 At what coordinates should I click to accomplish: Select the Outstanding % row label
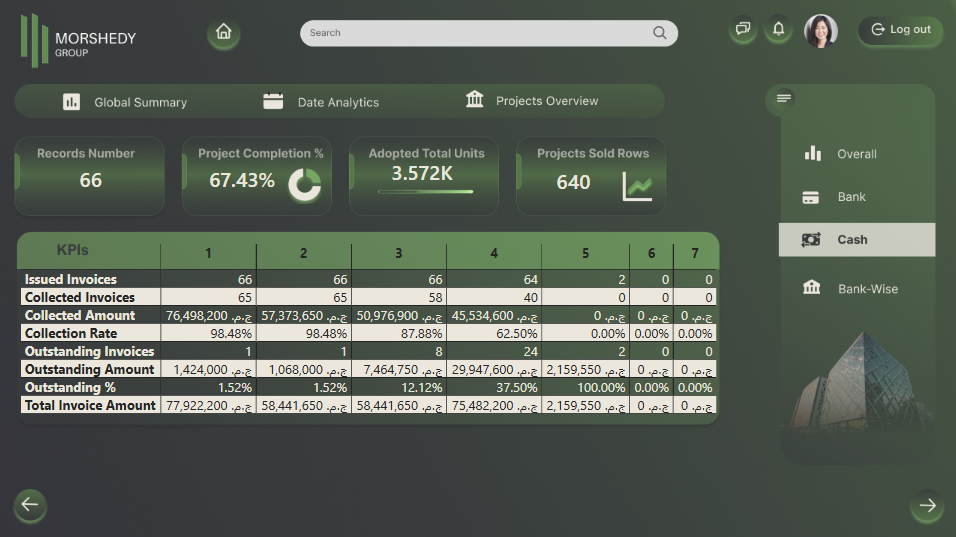pos(70,387)
